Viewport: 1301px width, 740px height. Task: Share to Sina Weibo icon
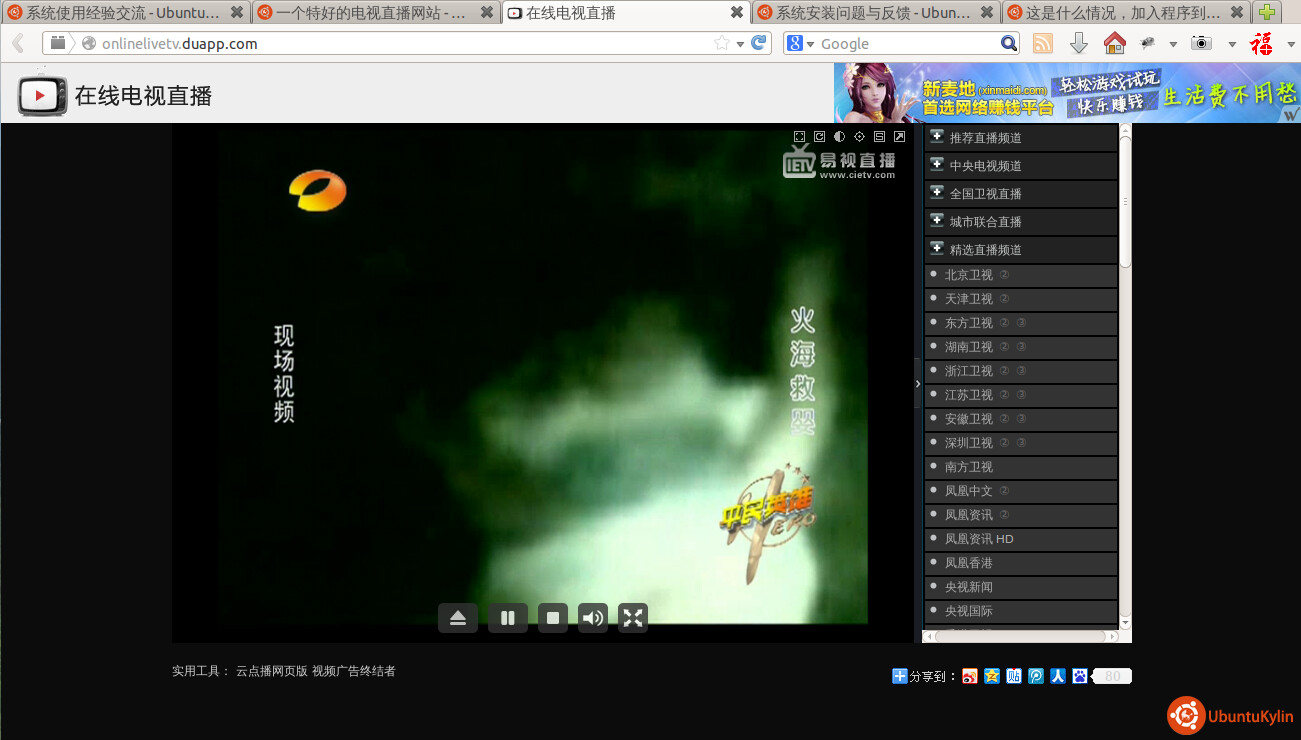969,676
